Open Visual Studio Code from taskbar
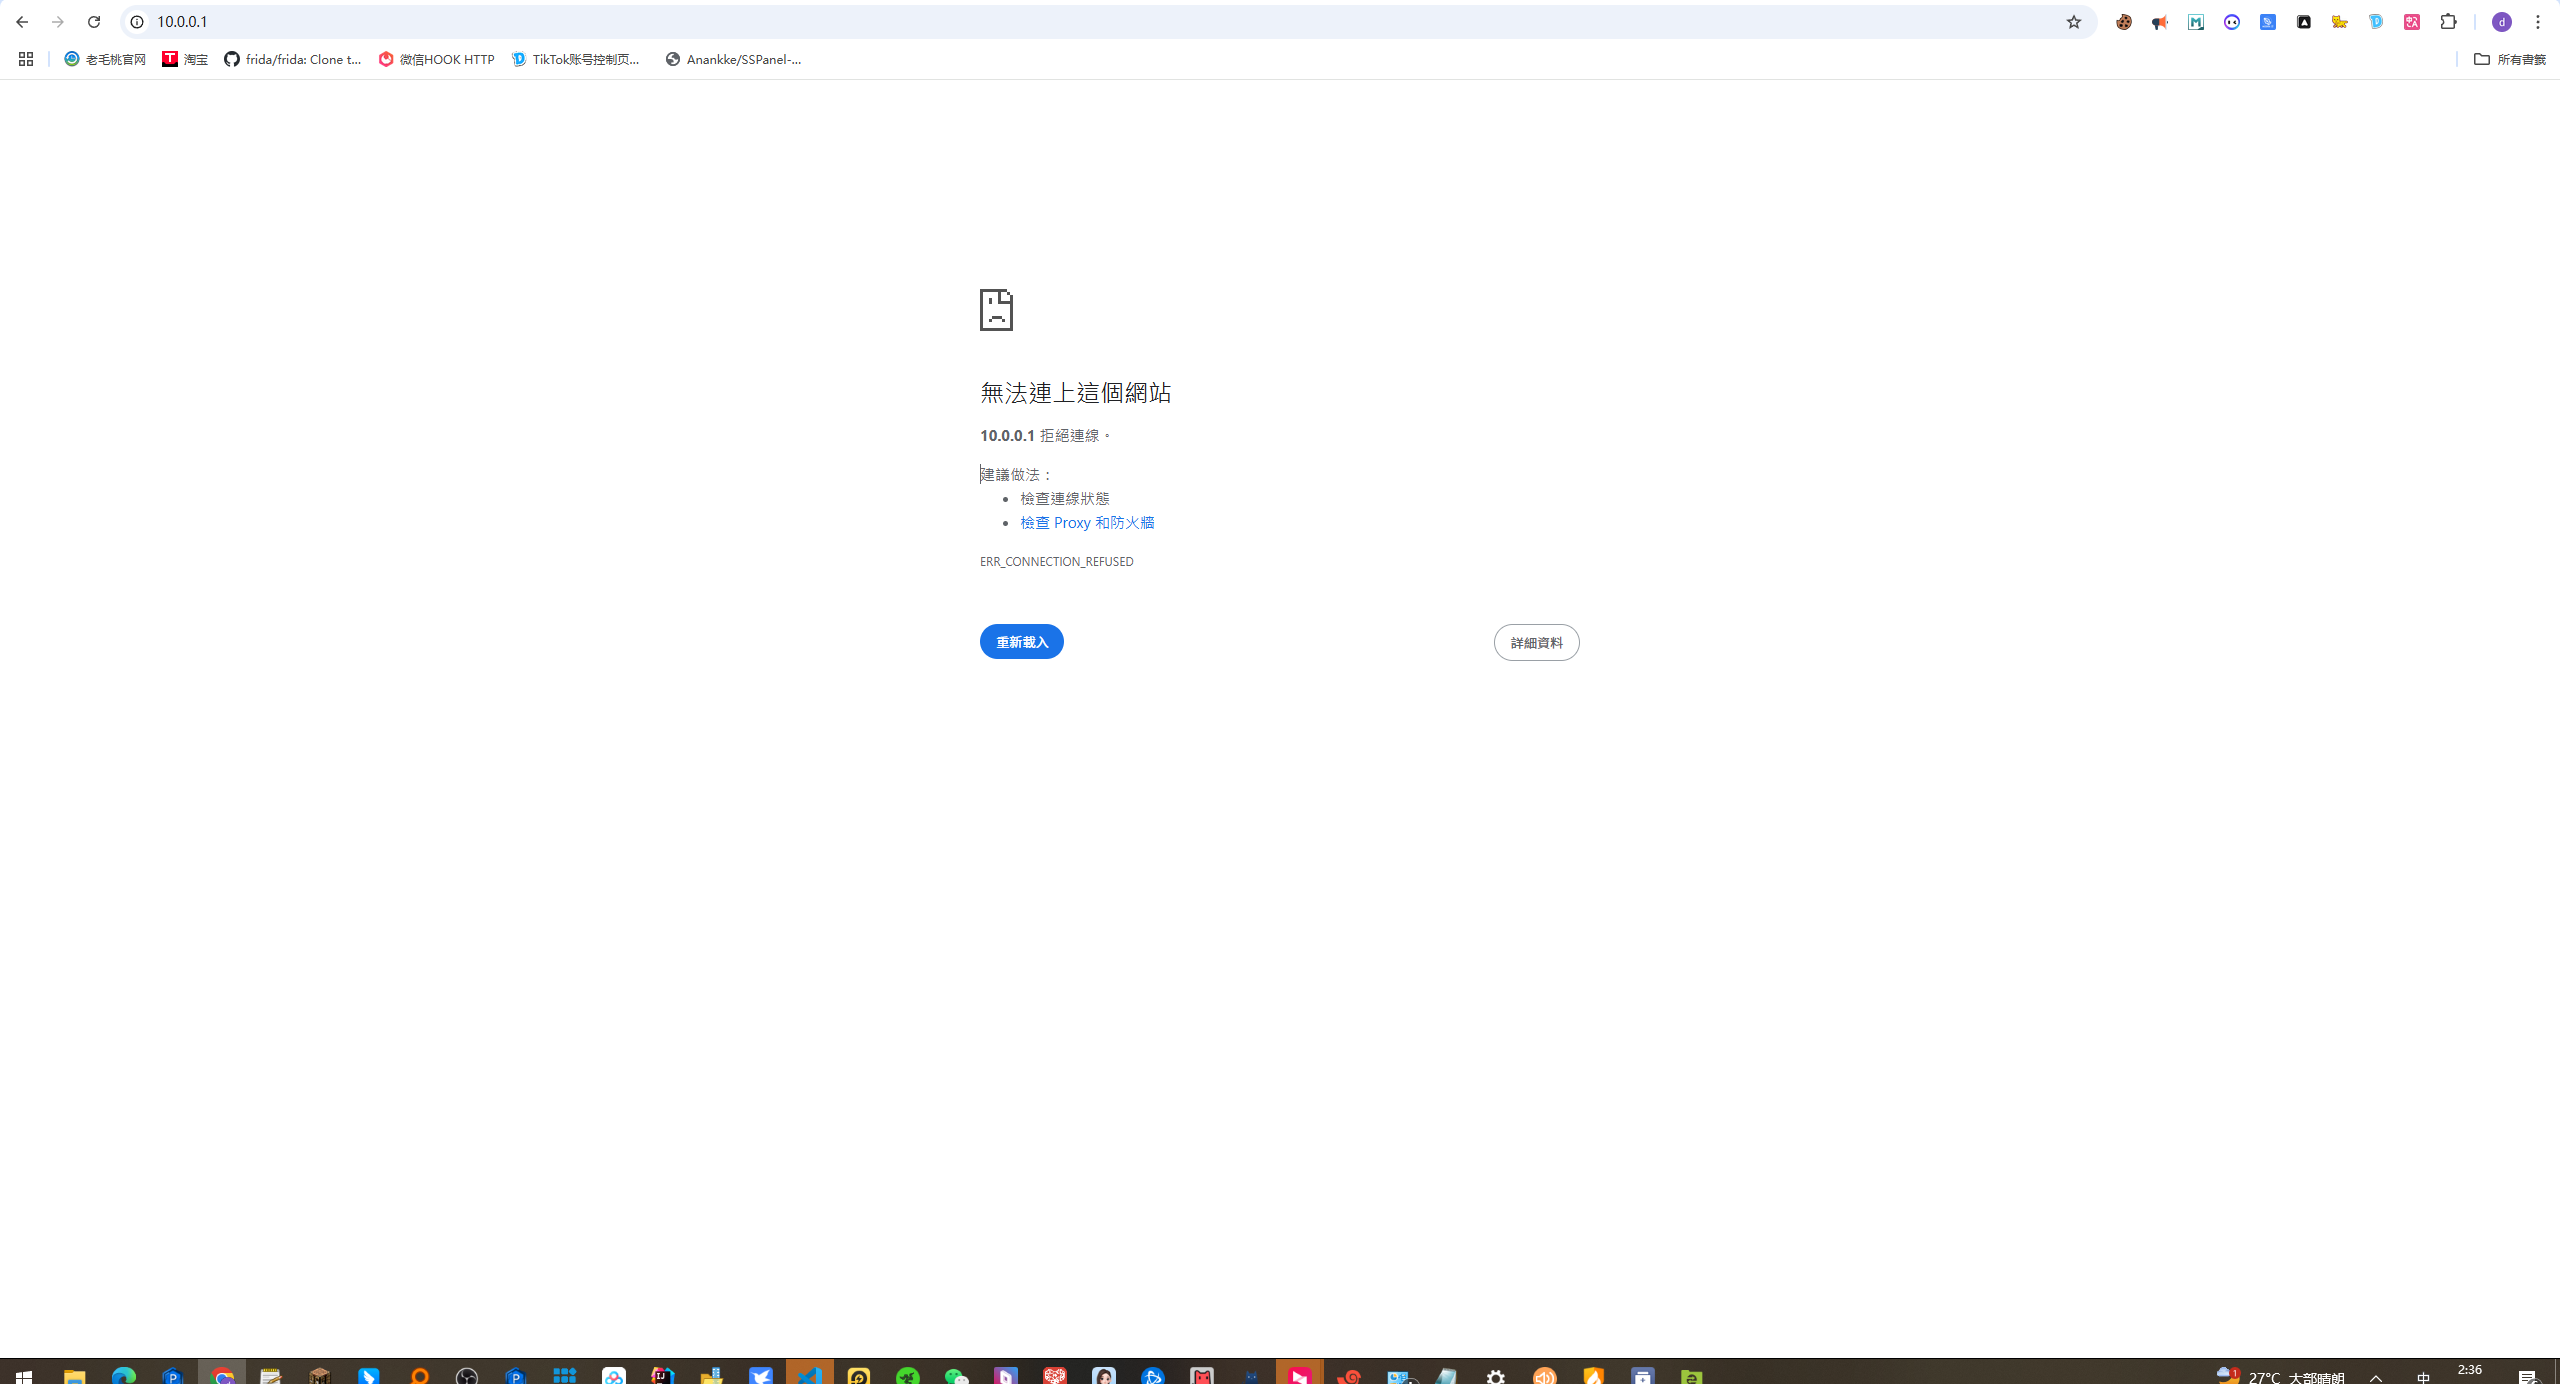This screenshot has height=1384, width=2560. tap(809, 1375)
